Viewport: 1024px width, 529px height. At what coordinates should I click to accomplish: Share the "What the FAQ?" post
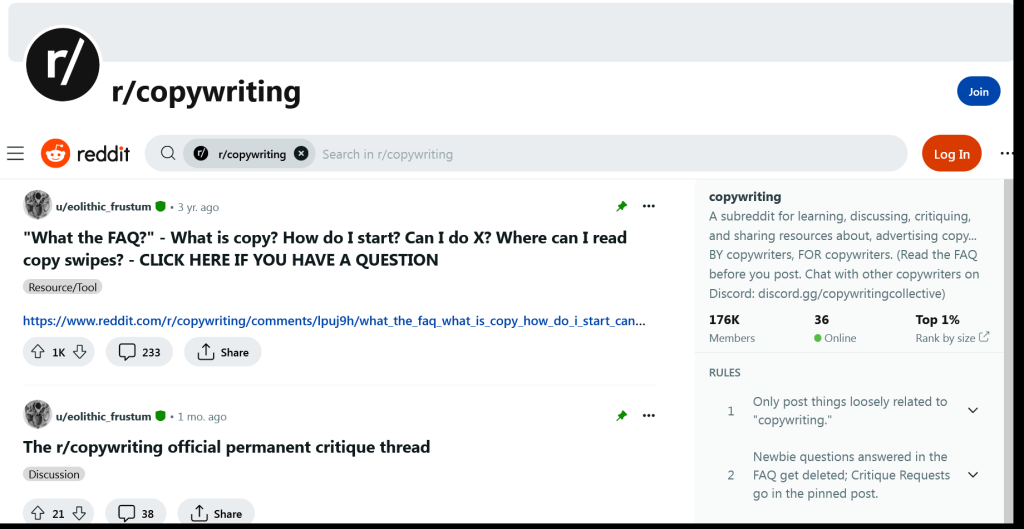(223, 352)
